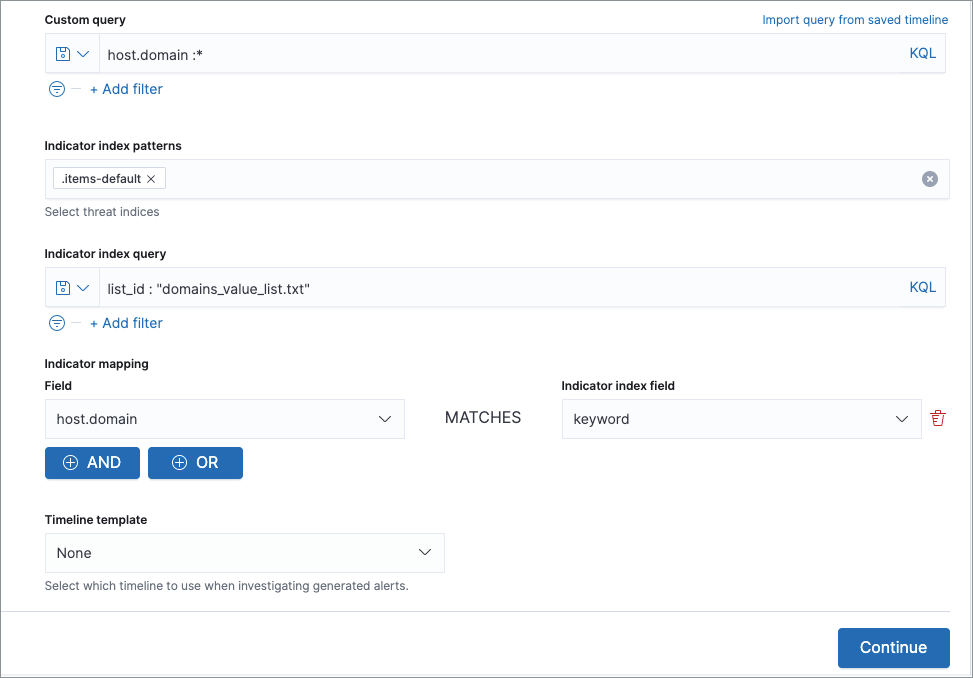973x678 pixels.
Task: Clear all indicator index patterns
Action: click(x=929, y=179)
